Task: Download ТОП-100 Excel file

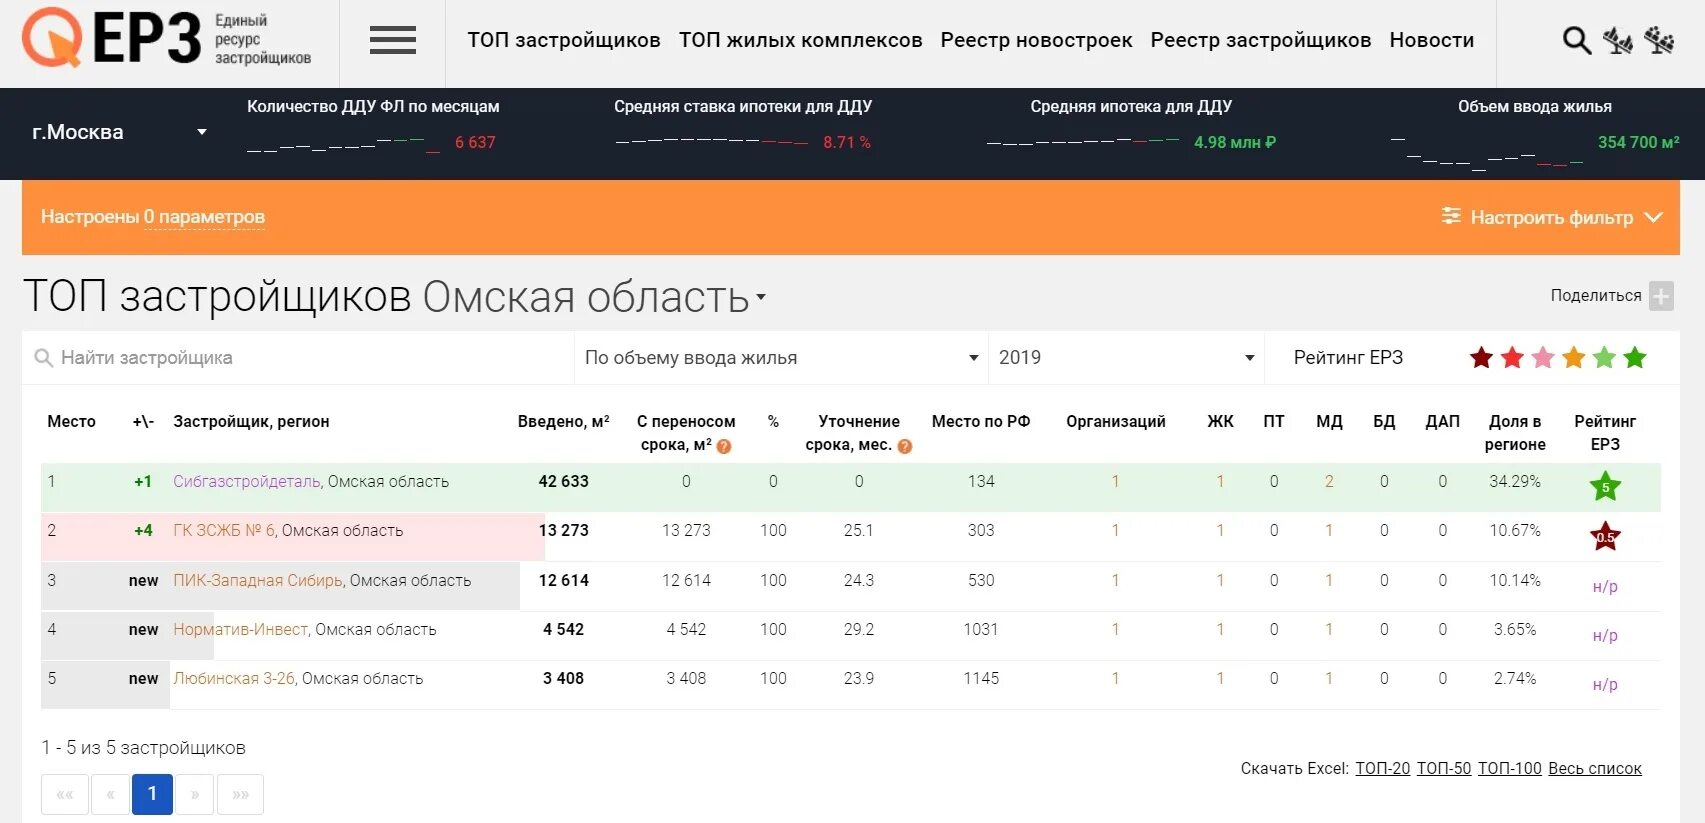Action: click(1510, 769)
